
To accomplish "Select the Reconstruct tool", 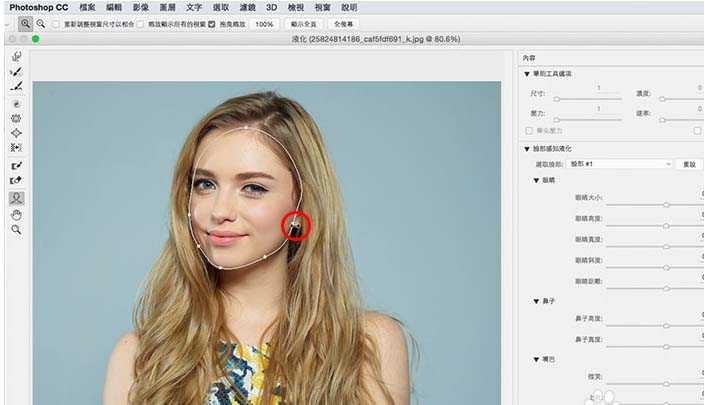I will coord(17,72).
